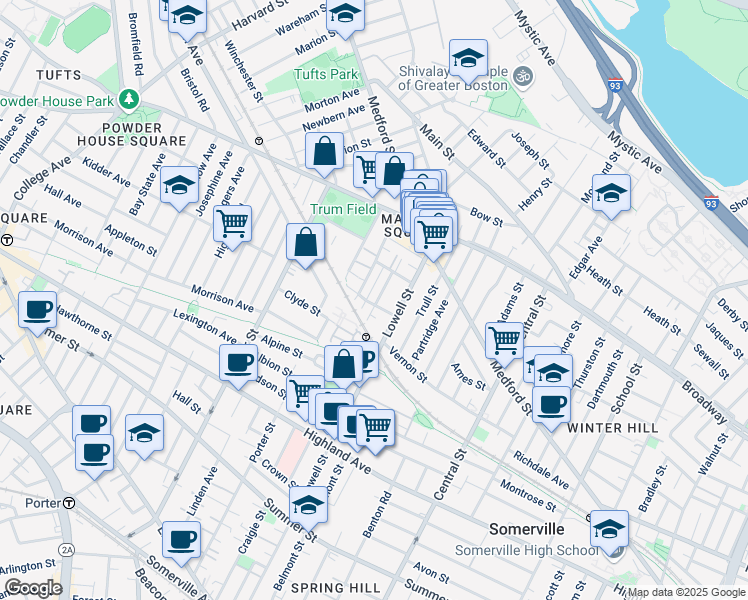
Task: Open the coffee marker beside Winter Hill label
Action: (551, 406)
